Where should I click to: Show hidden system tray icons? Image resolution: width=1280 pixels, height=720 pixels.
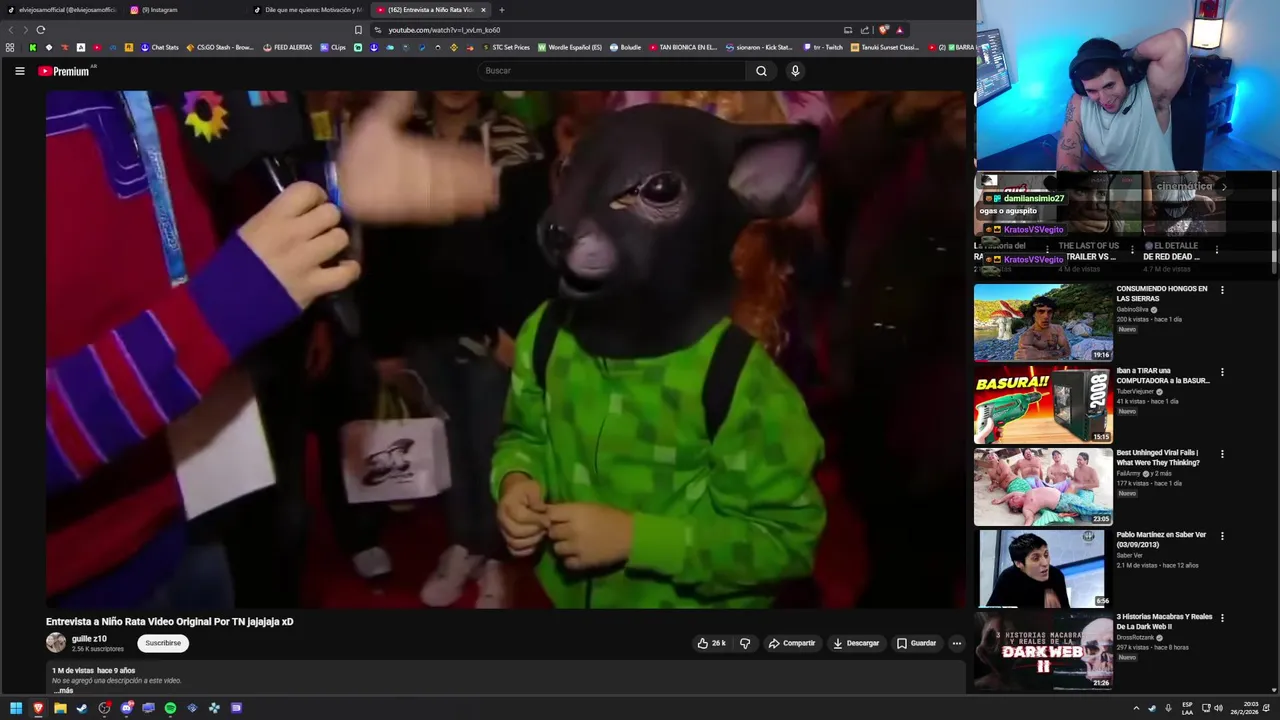pyautogui.click(x=1136, y=708)
